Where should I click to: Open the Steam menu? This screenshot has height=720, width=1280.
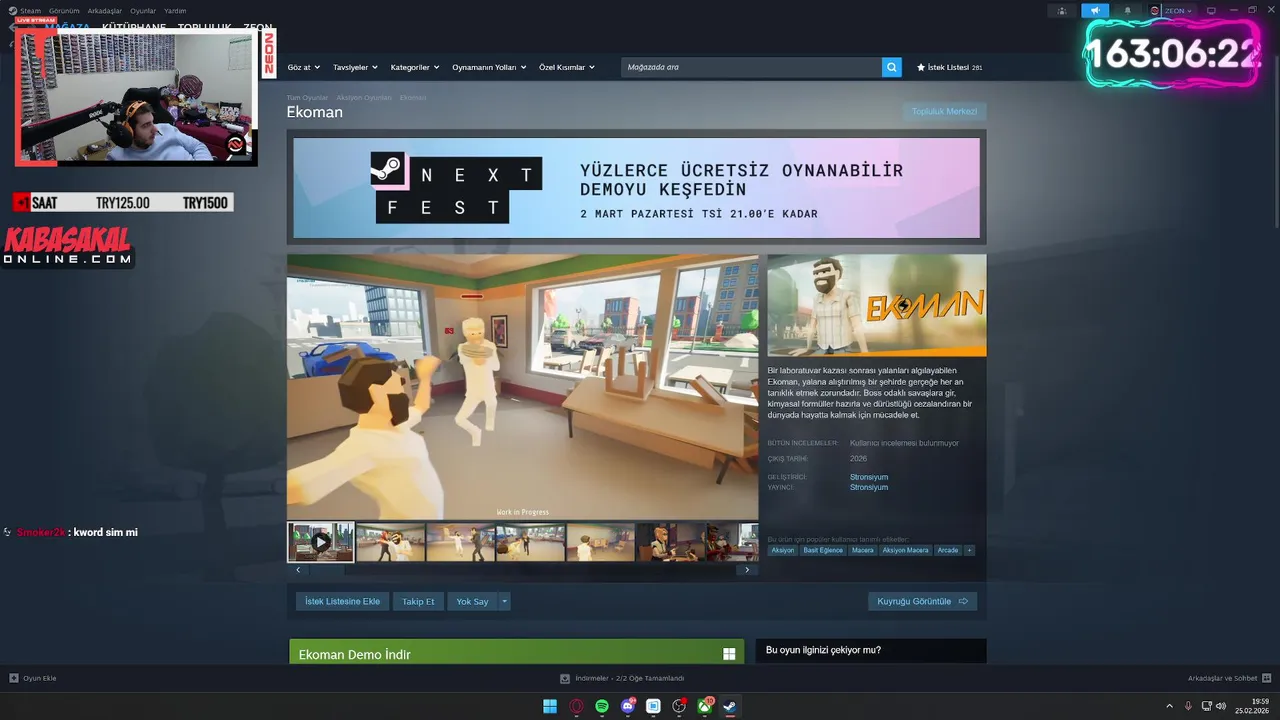pyautogui.click(x=25, y=11)
